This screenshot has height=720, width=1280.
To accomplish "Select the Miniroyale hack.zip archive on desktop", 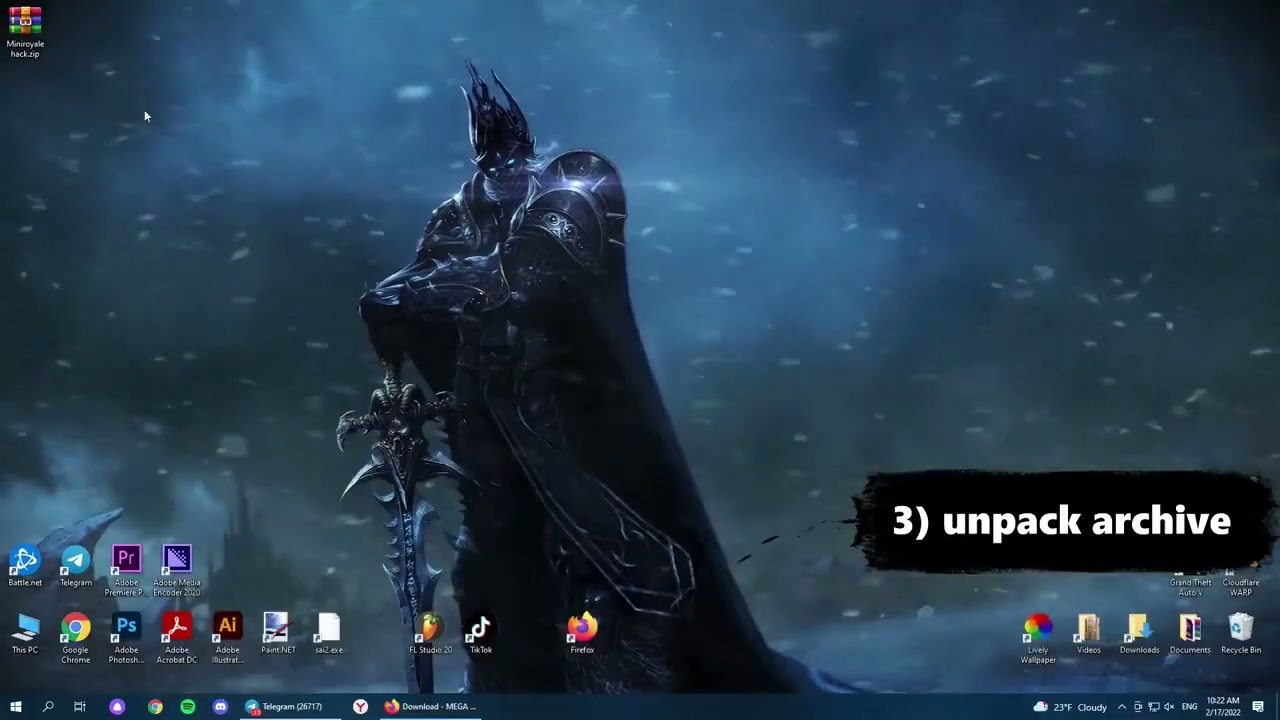I will pyautogui.click(x=25, y=33).
